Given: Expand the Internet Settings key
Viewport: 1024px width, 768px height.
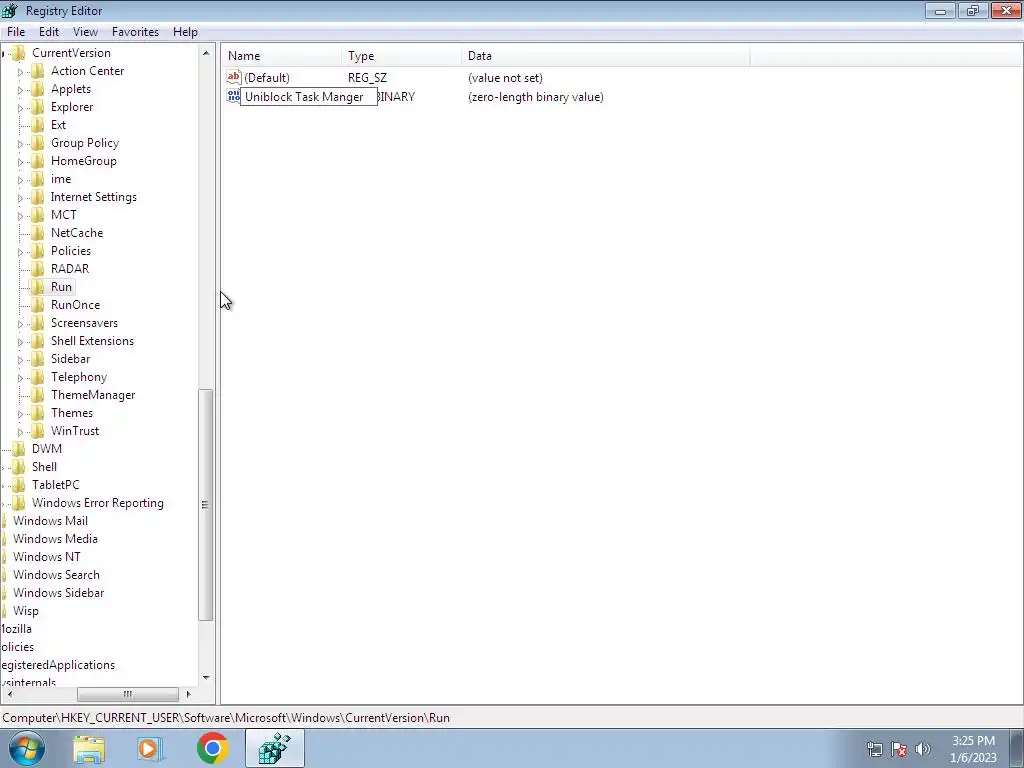Looking at the screenshot, I should [x=20, y=197].
